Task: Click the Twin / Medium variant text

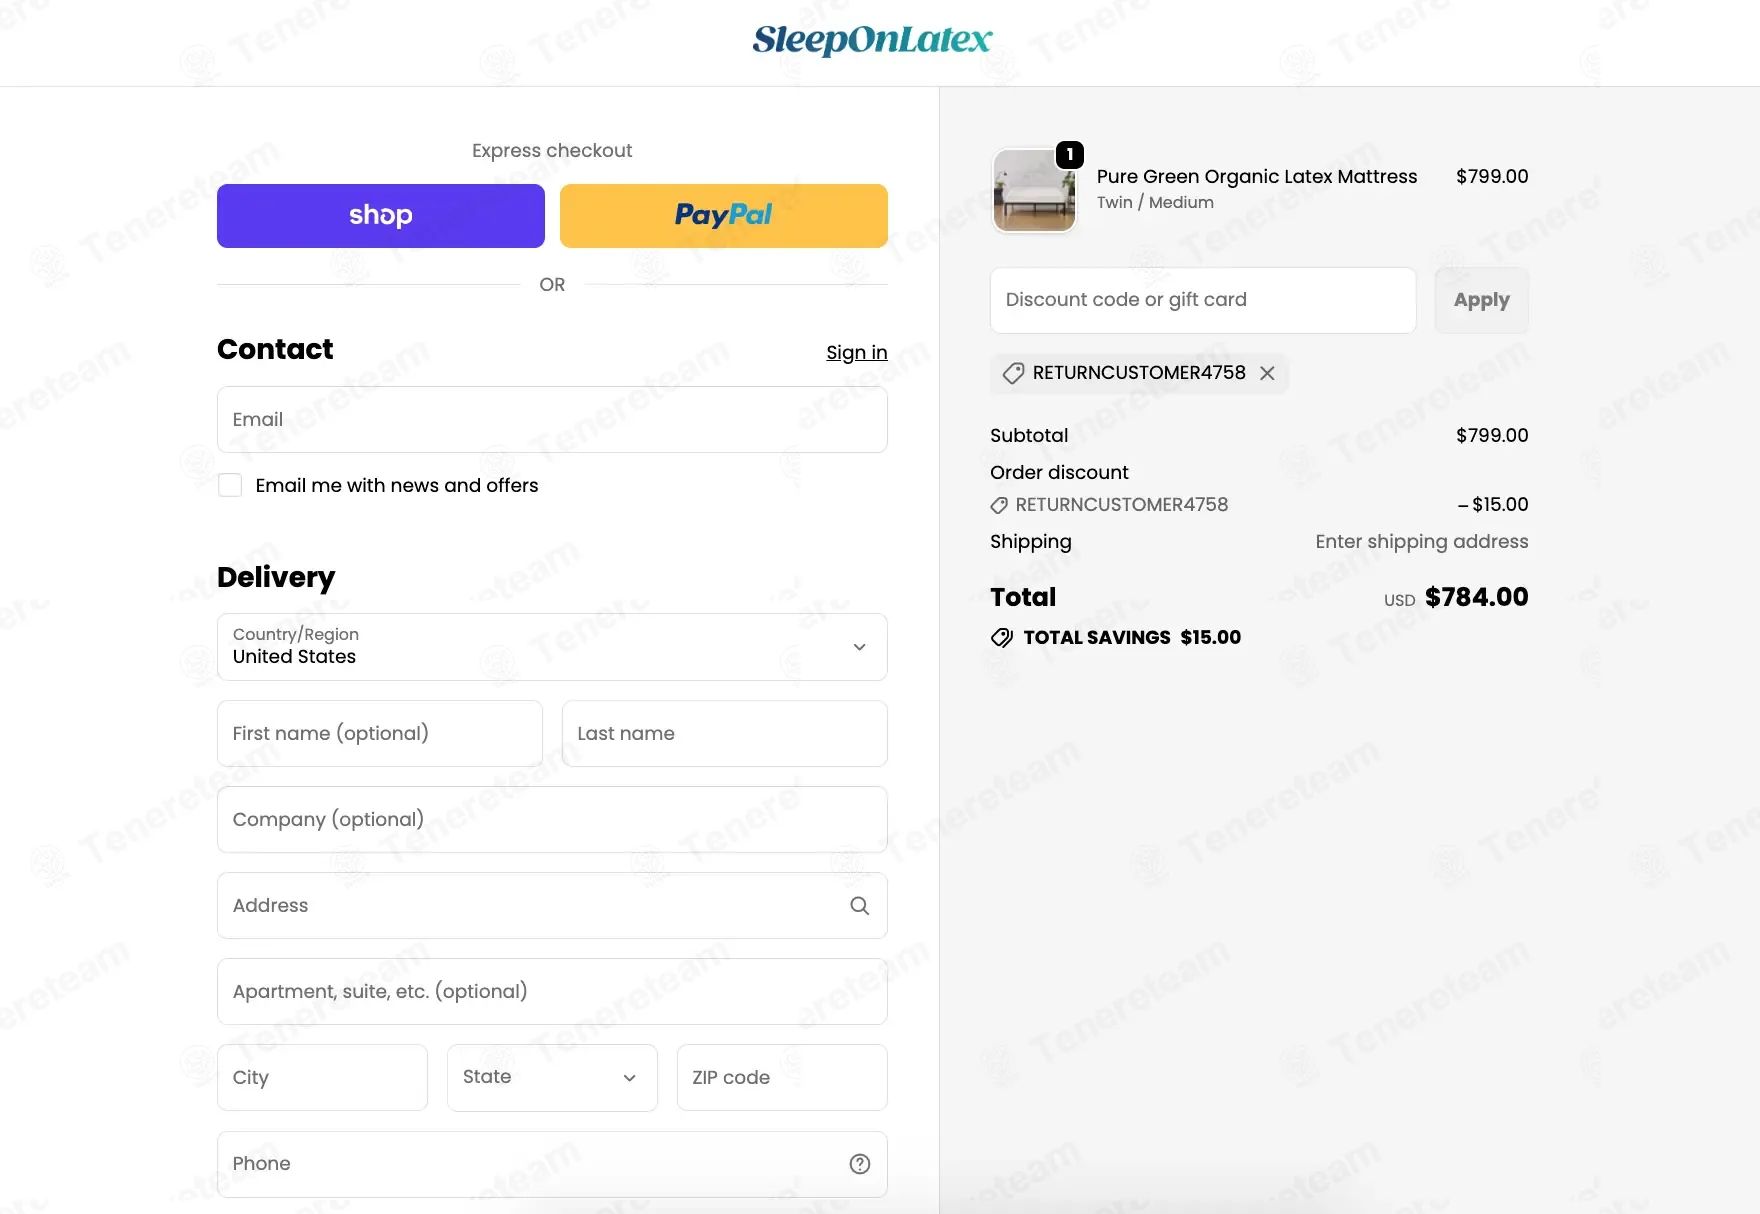Action: click(1155, 202)
